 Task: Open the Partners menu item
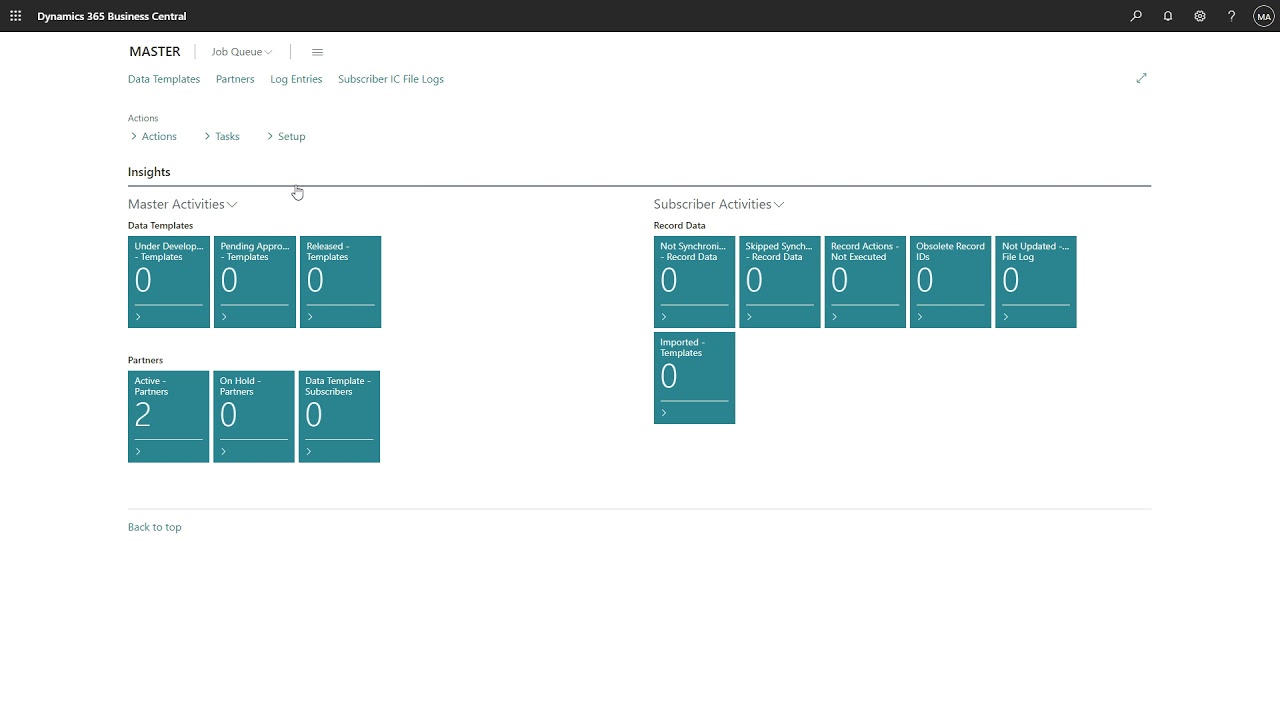(235, 79)
